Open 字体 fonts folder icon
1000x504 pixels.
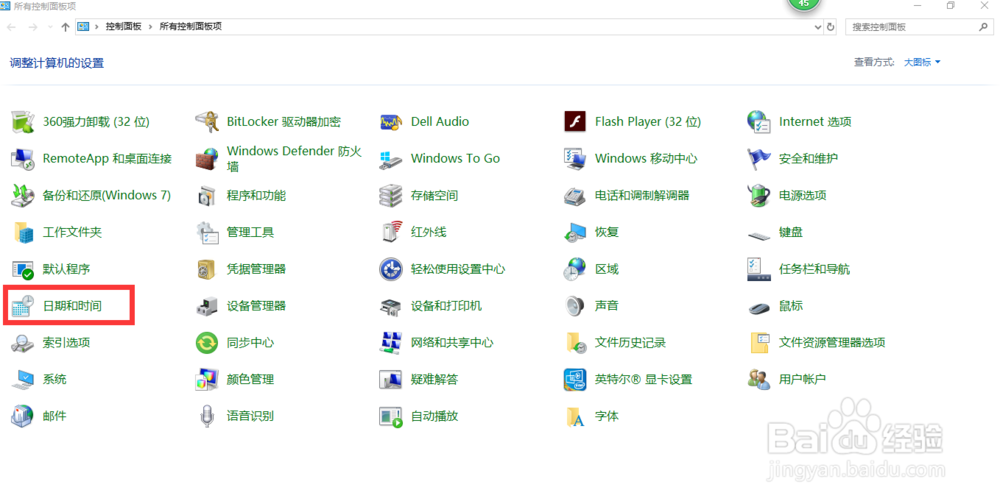click(x=575, y=416)
